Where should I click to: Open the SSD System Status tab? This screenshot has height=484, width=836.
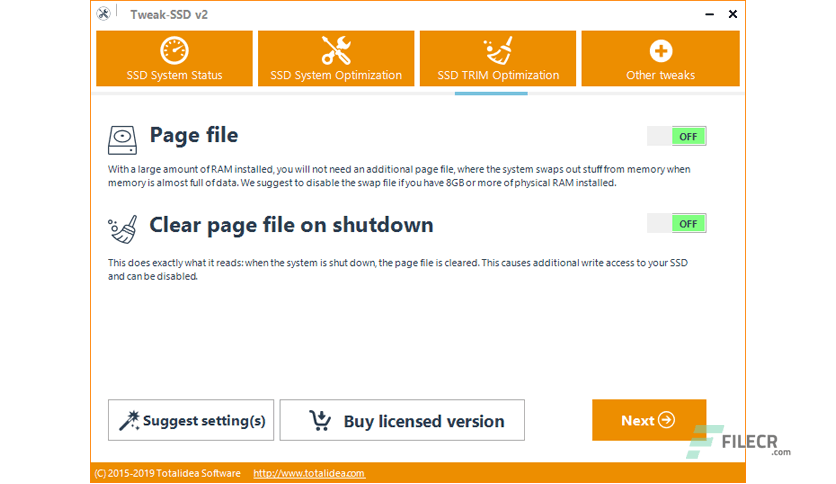pyautogui.click(x=174, y=58)
